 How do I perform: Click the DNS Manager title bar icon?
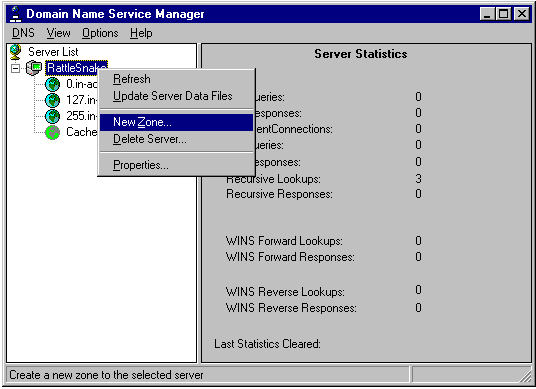pos(15,14)
